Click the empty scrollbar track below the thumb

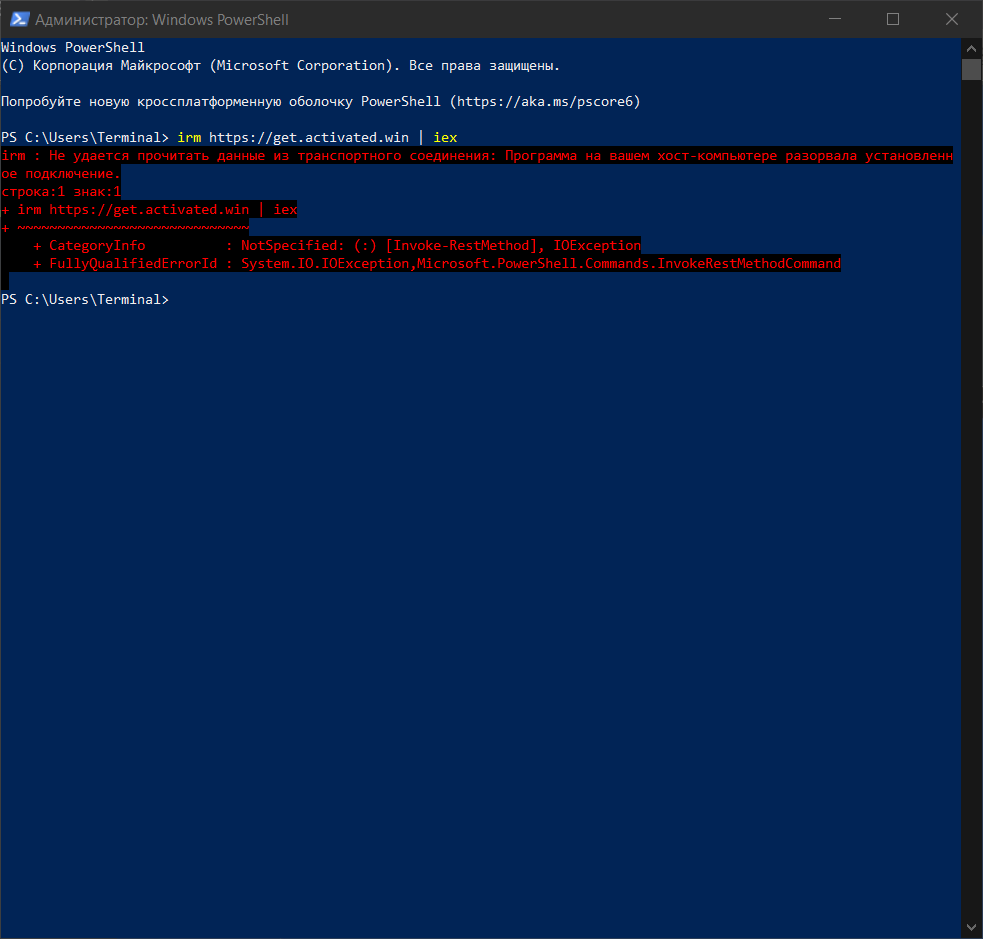point(971,500)
